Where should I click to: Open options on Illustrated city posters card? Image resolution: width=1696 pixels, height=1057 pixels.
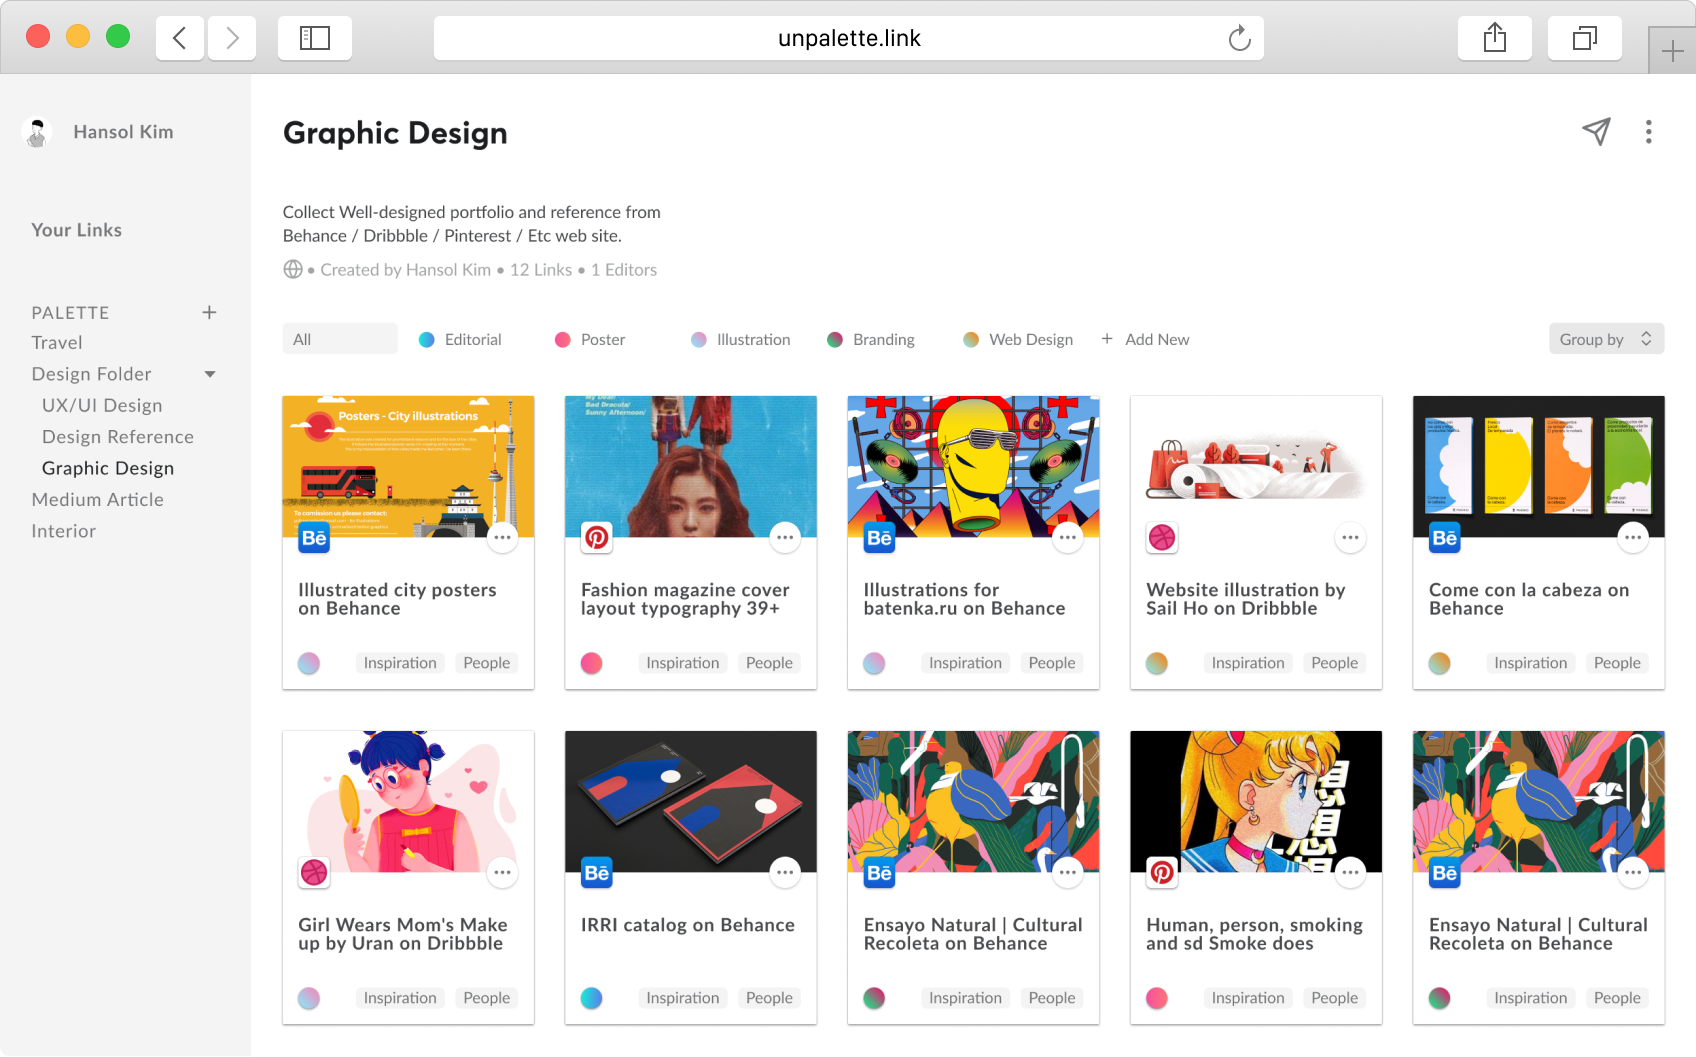point(502,538)
